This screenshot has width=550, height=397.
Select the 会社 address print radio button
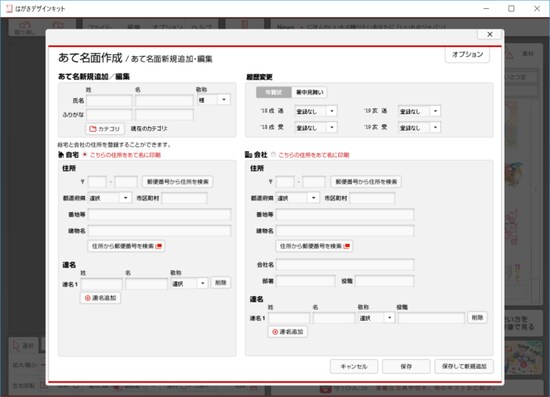[x=273, y=155]
